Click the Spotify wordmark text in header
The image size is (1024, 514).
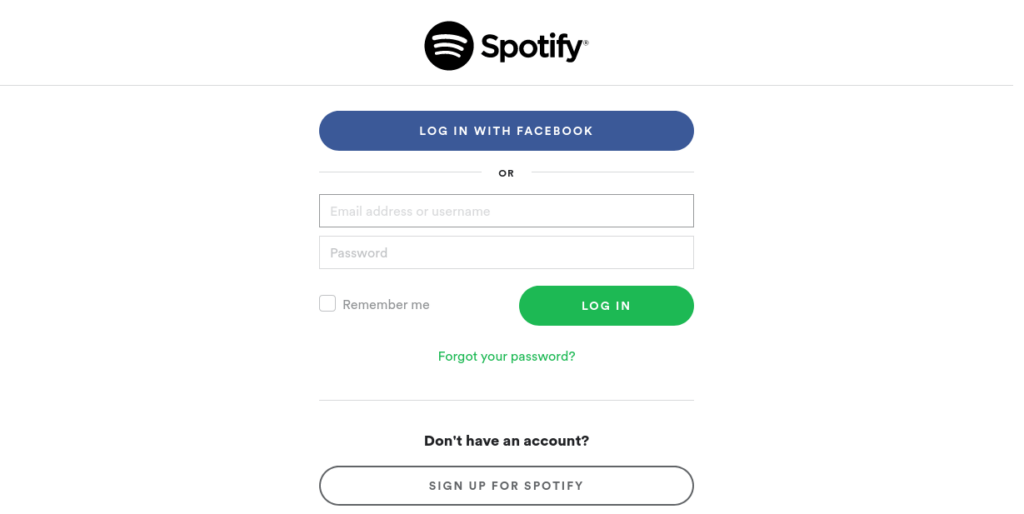coord(532,47)
